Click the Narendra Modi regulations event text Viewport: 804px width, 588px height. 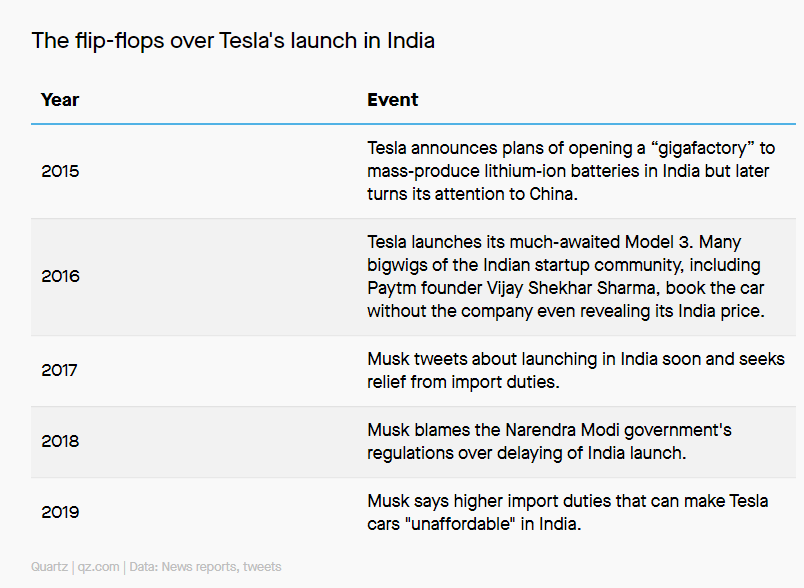[549, 441]
